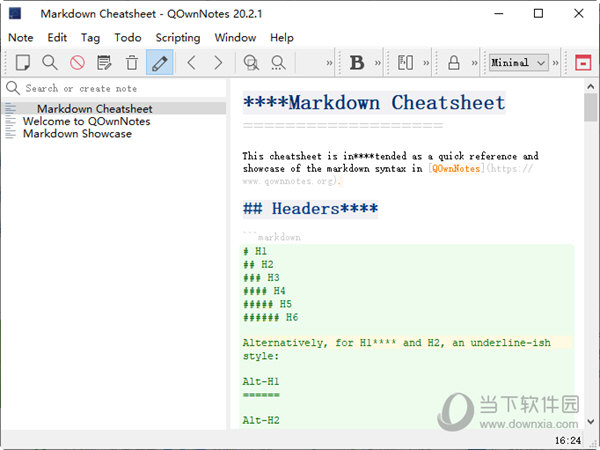Go forward with the right arrow icon
This screenshot has height=450, width=600.
(218, 62)
